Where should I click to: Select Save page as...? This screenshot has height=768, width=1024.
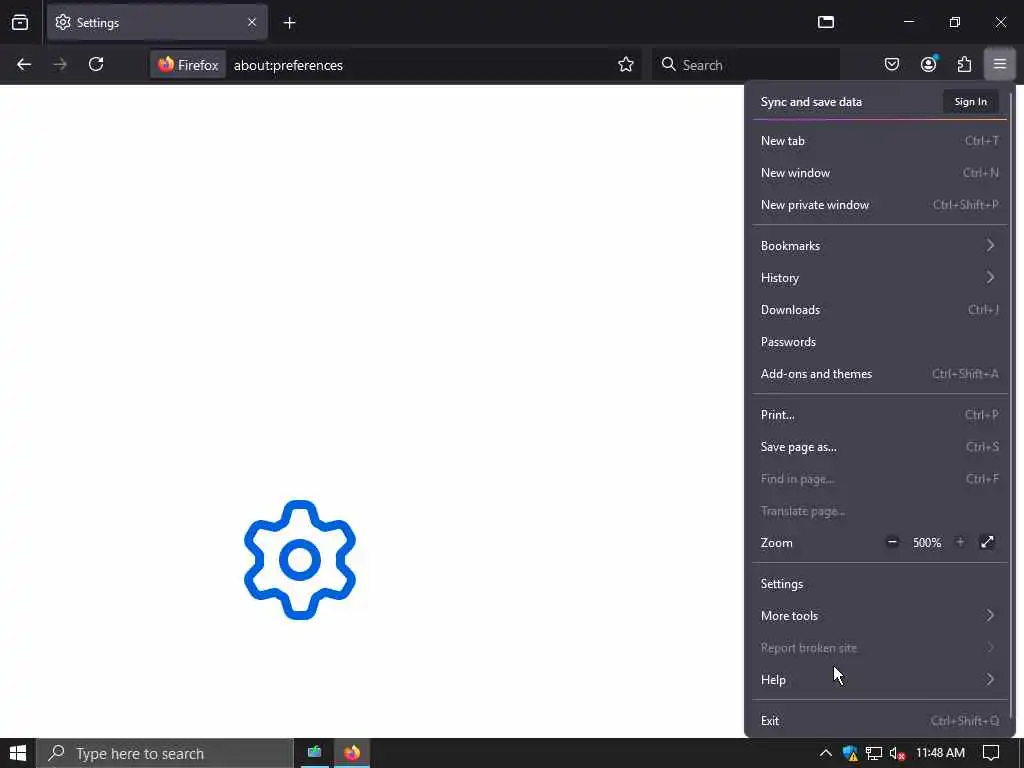click(880, 447)
